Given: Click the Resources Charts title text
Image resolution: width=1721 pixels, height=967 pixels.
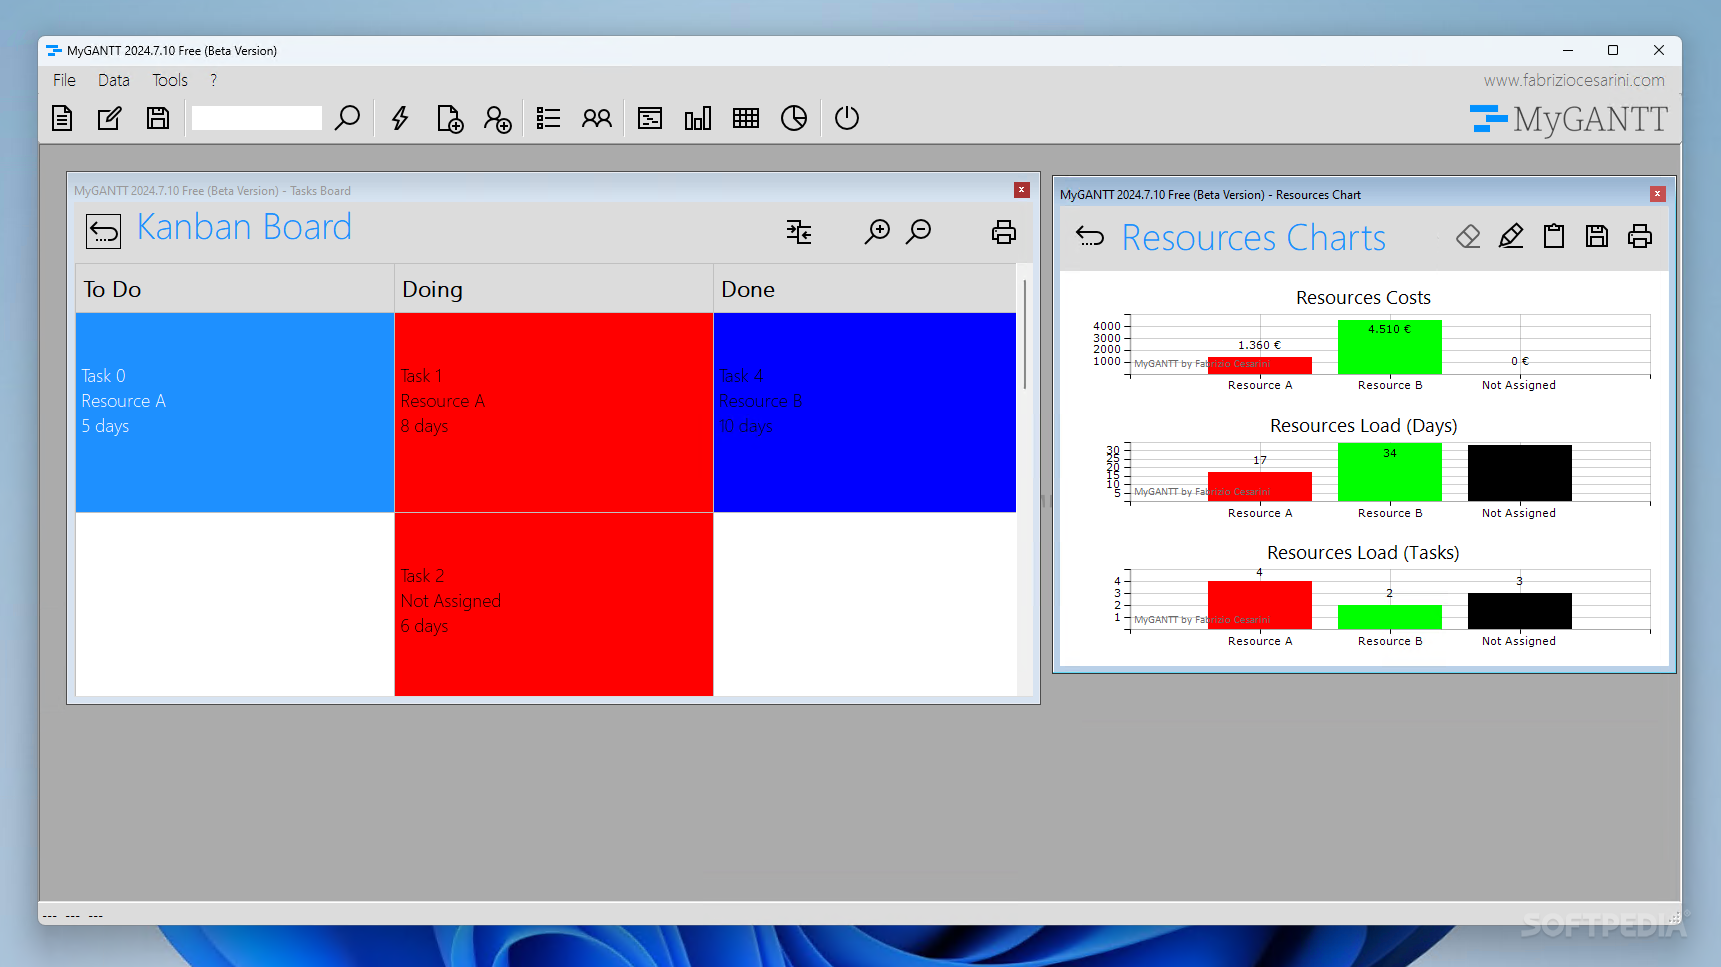Looking at the screenshot, I should point(1254,238).
